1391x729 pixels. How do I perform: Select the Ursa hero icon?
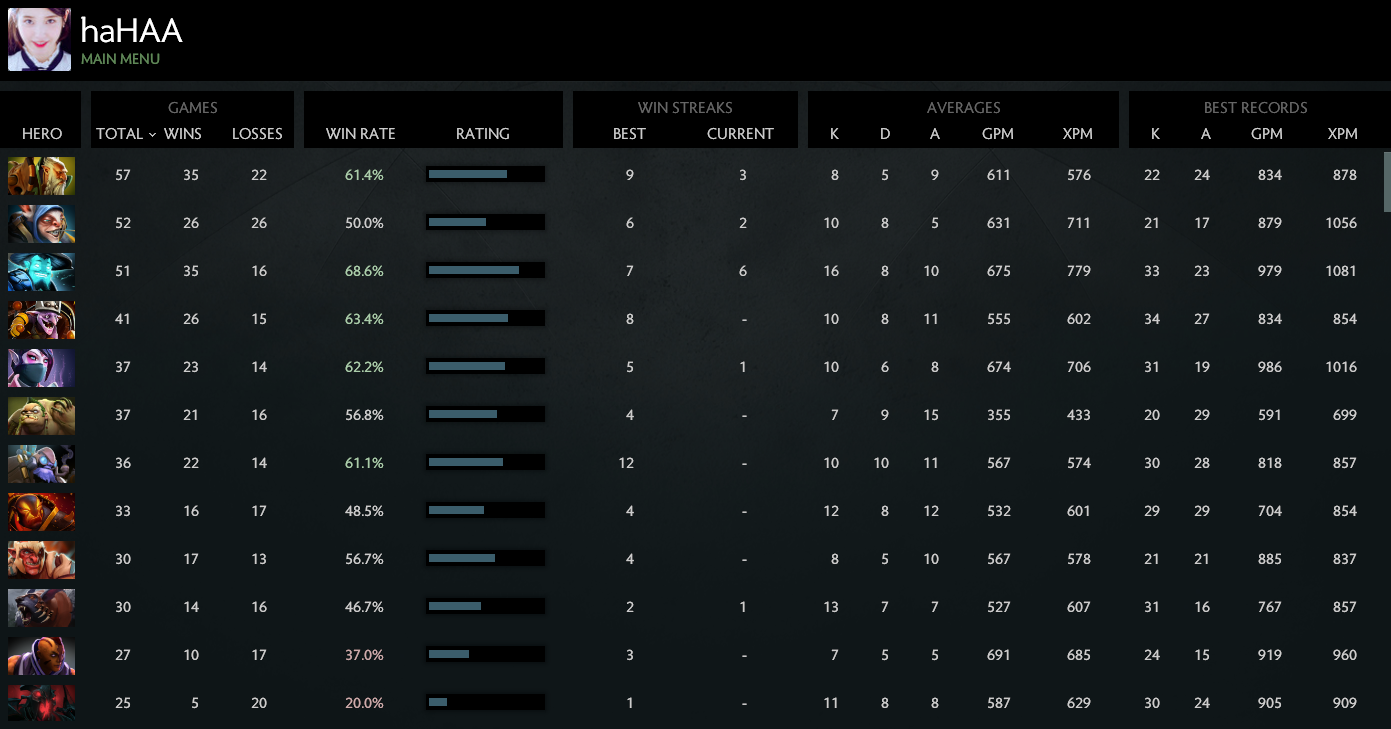(x=41, y=606)
